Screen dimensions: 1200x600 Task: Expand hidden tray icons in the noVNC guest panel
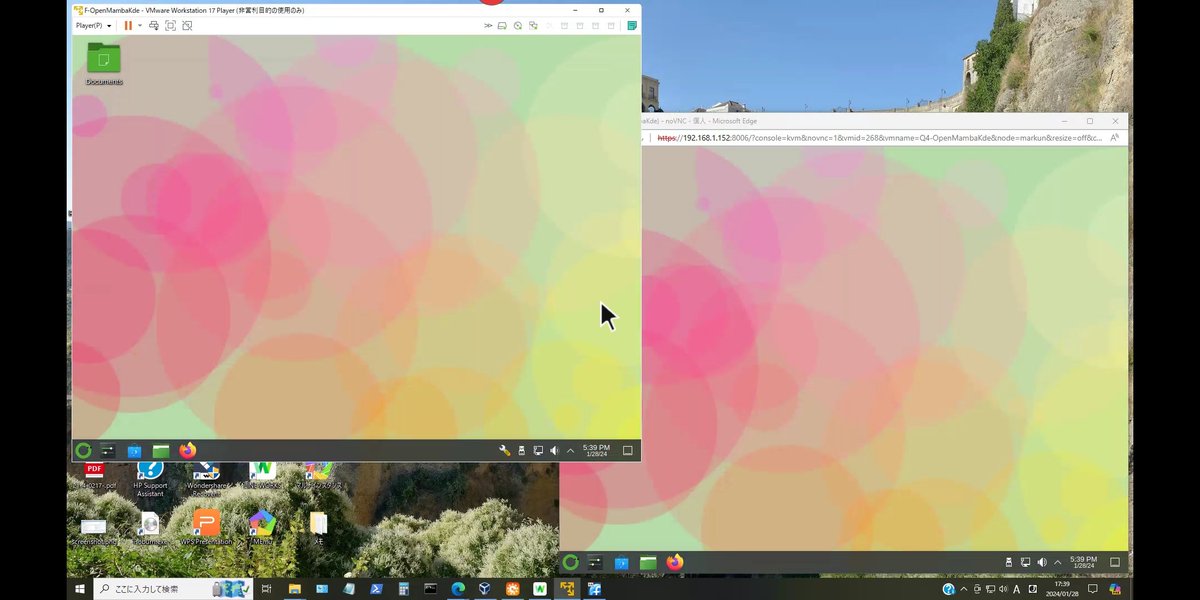tap(1057, 563)
